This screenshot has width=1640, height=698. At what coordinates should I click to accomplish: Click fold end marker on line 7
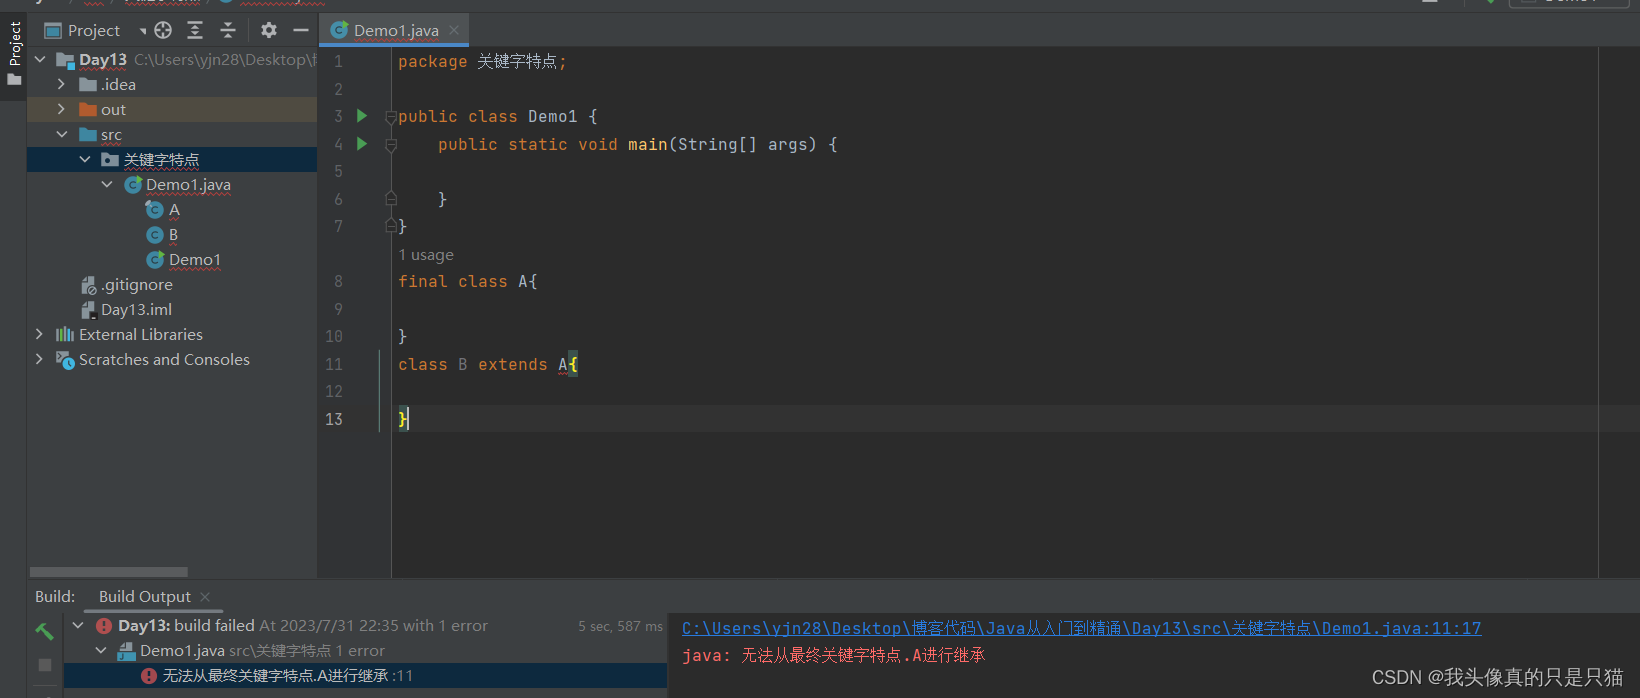click(x=391, y=227)
